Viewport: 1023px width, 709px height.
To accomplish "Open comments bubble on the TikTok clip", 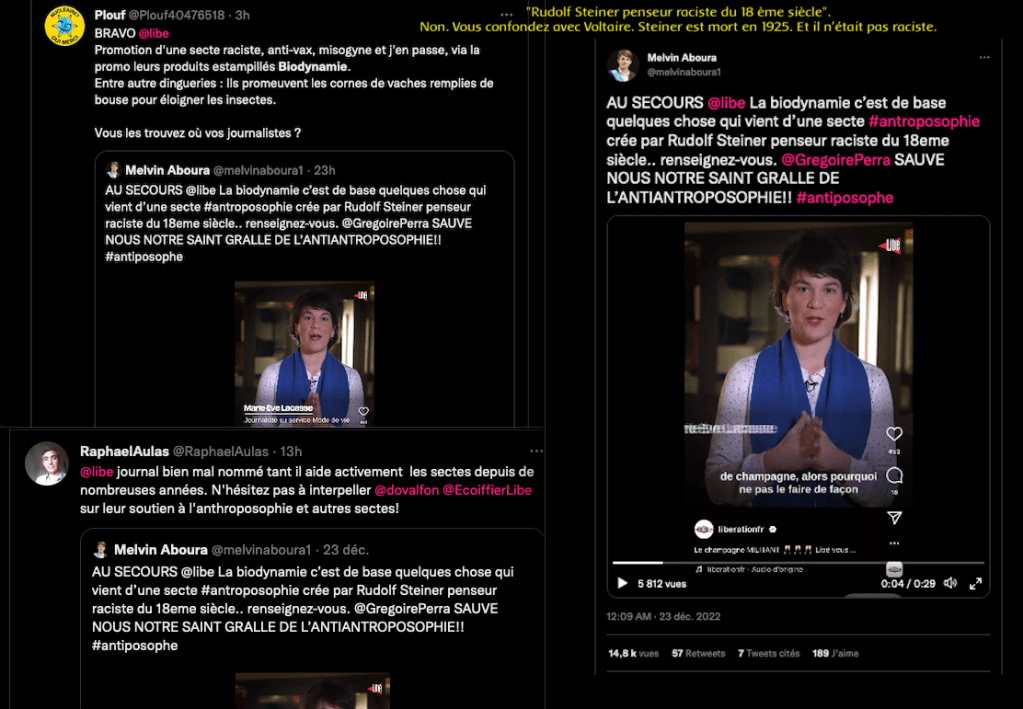I will click(894, 475).
